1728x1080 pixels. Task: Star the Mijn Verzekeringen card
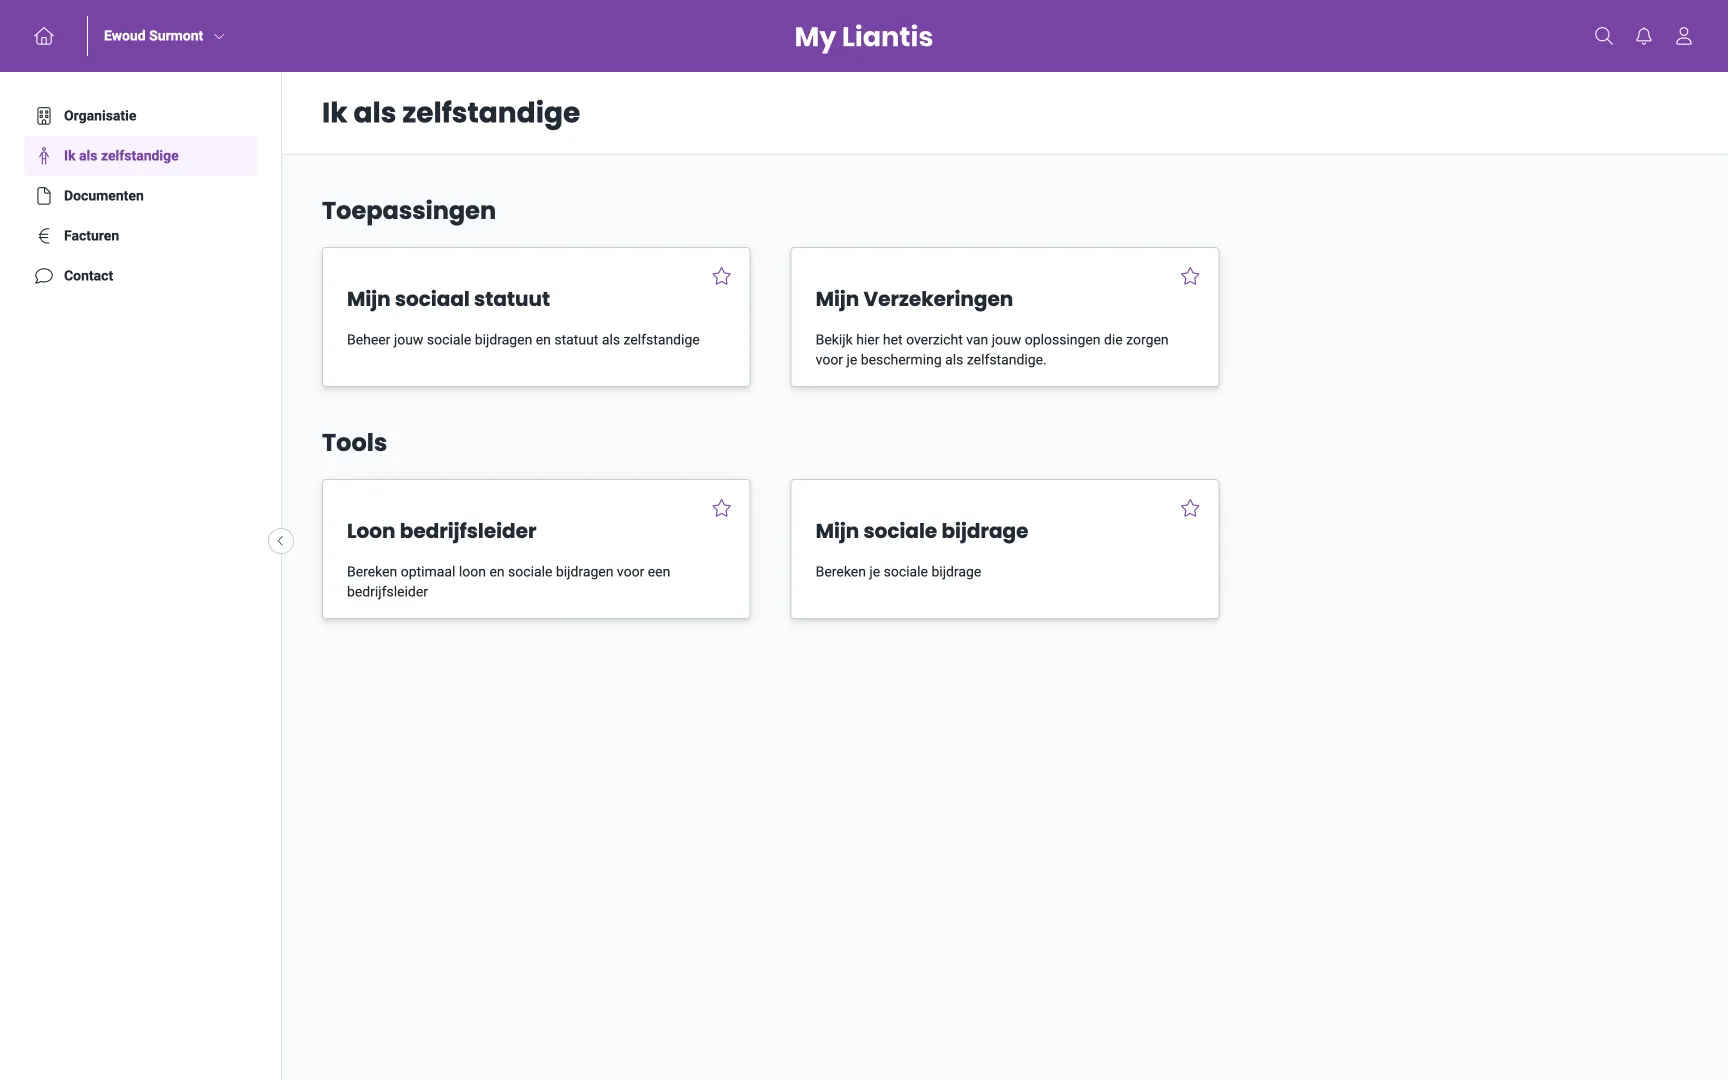[1190, 276]
